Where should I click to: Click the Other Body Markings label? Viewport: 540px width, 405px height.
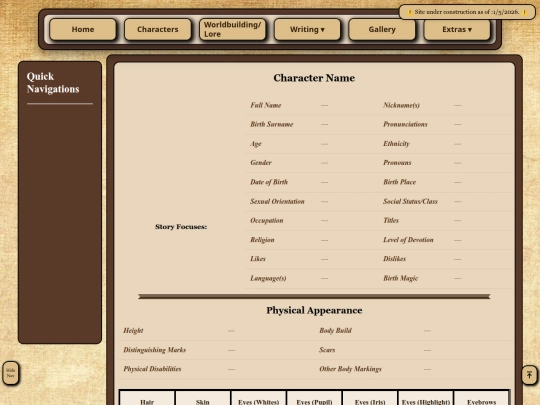[x=350, y=369]
